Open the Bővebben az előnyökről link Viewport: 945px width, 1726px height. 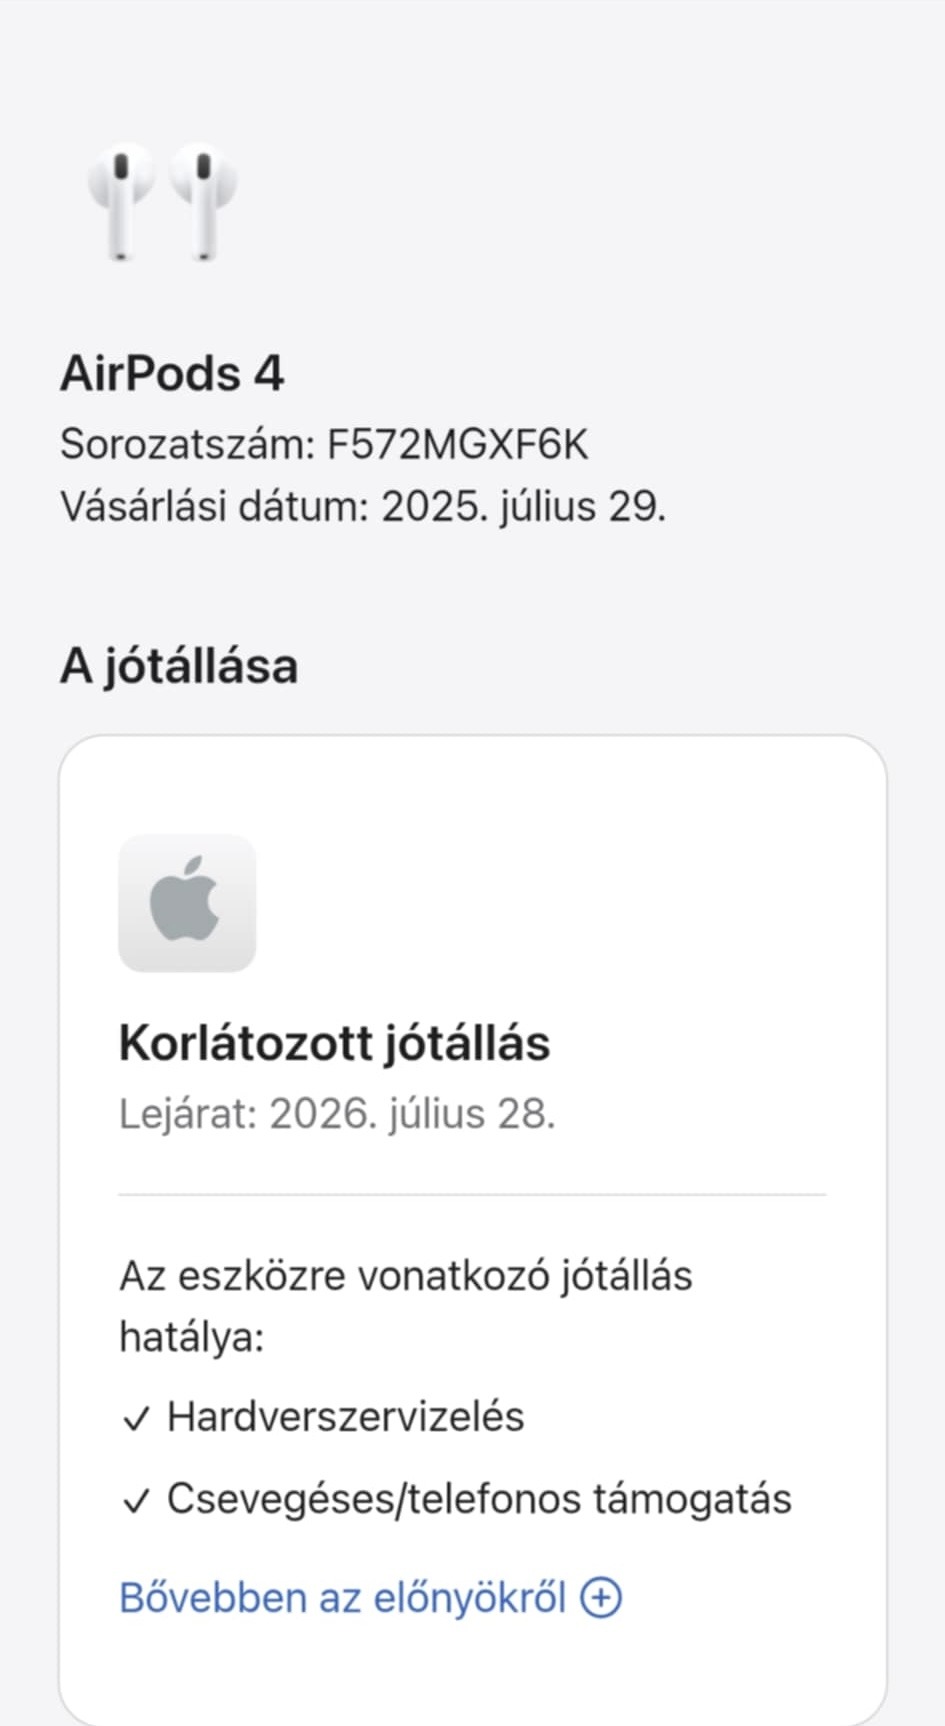[342, 1597]
